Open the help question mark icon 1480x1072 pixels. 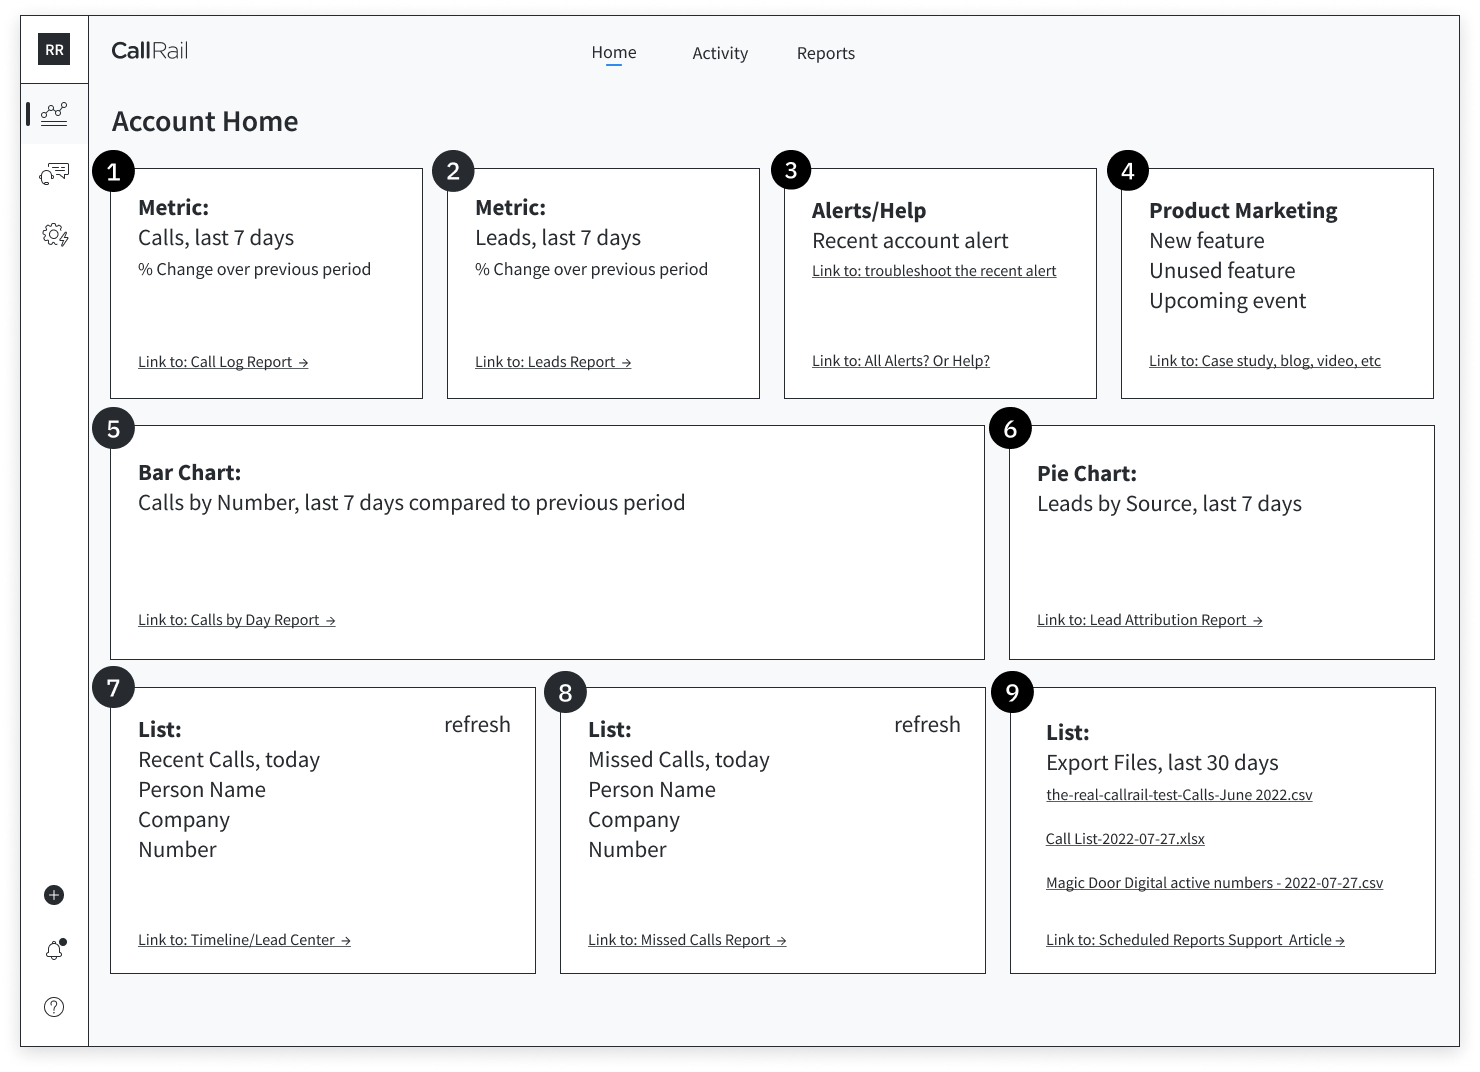pyautogui.click(x=54, y=1007)
